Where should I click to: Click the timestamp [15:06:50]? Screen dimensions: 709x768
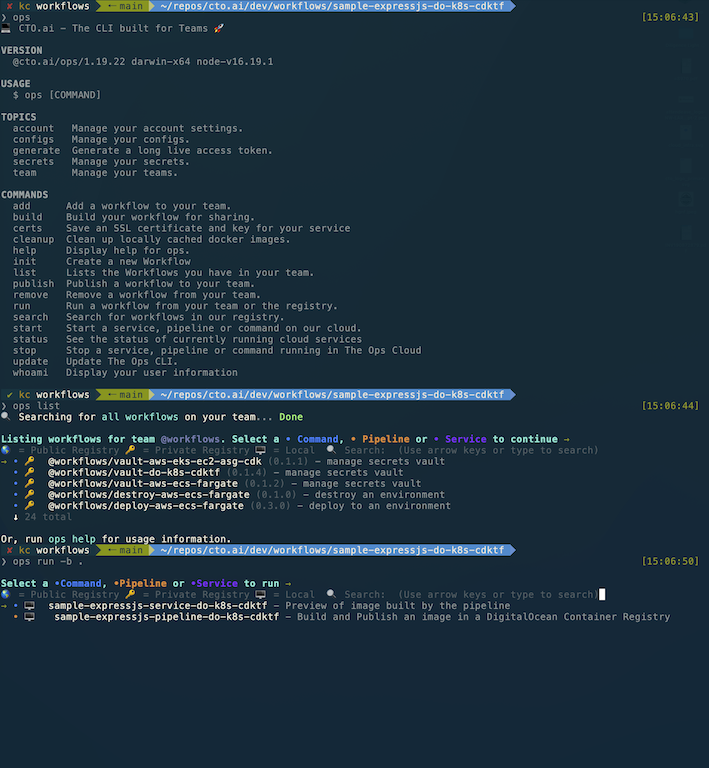tap(670, 561)
